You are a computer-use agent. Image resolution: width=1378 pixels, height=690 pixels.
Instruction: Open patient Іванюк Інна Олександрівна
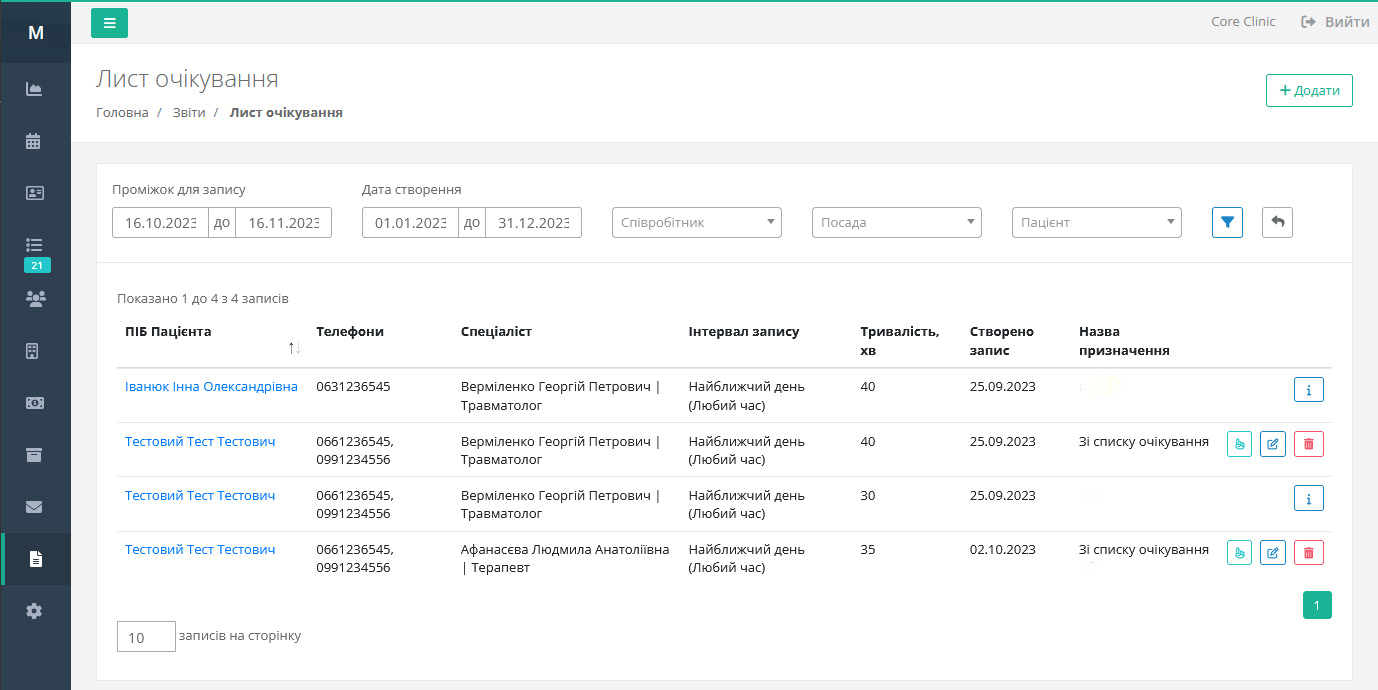211,387
